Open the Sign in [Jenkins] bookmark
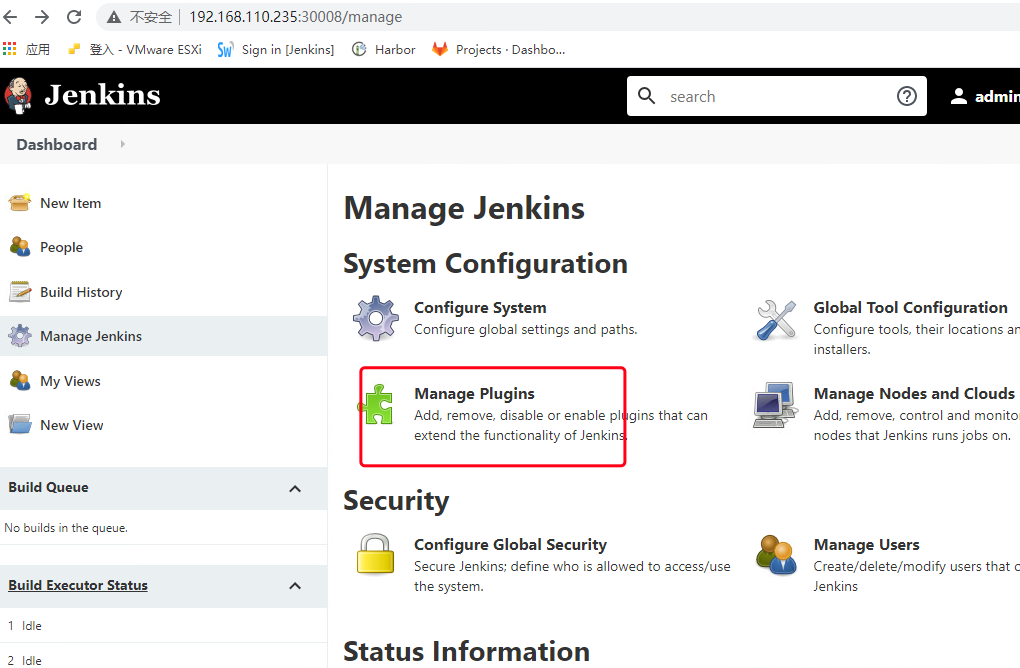The image size is (1020, 668). click(x=276, y=49)
